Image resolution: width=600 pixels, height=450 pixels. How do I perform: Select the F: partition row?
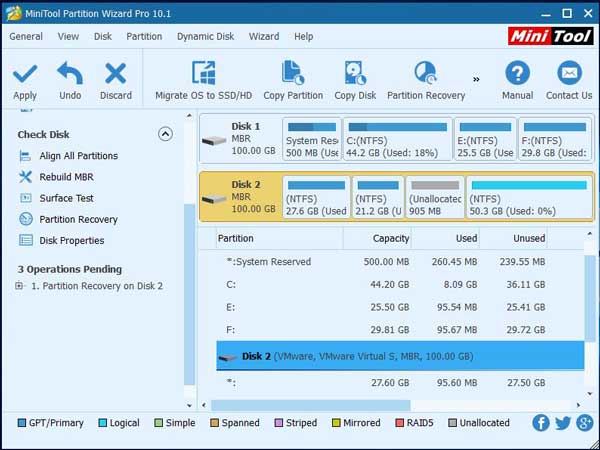tap(400, 329)
